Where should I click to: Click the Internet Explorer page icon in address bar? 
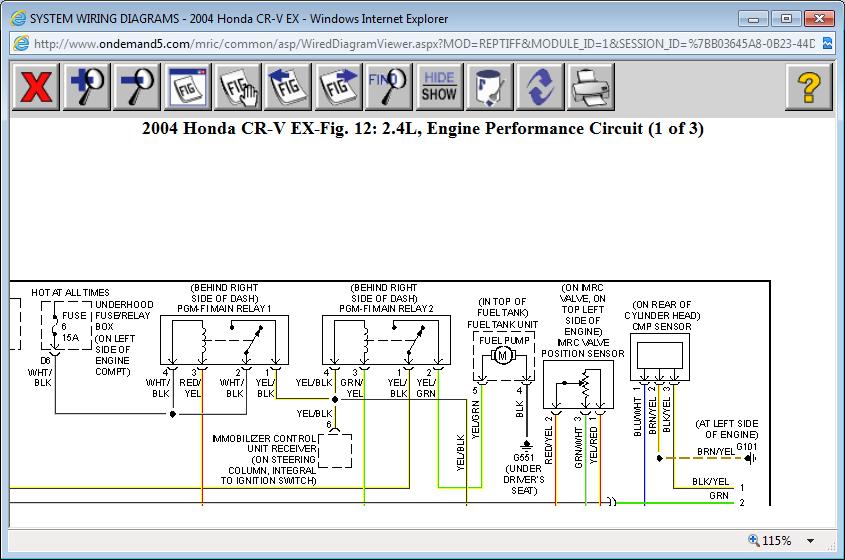19,44
